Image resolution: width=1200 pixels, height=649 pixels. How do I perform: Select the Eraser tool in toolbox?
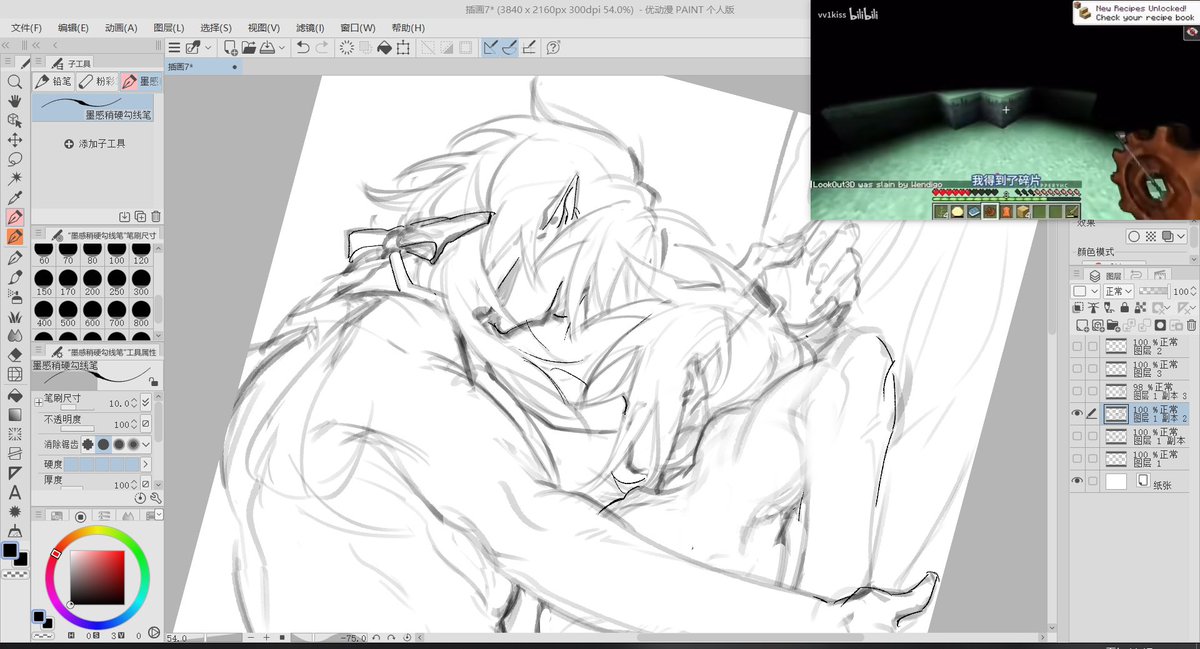[15, 354]
